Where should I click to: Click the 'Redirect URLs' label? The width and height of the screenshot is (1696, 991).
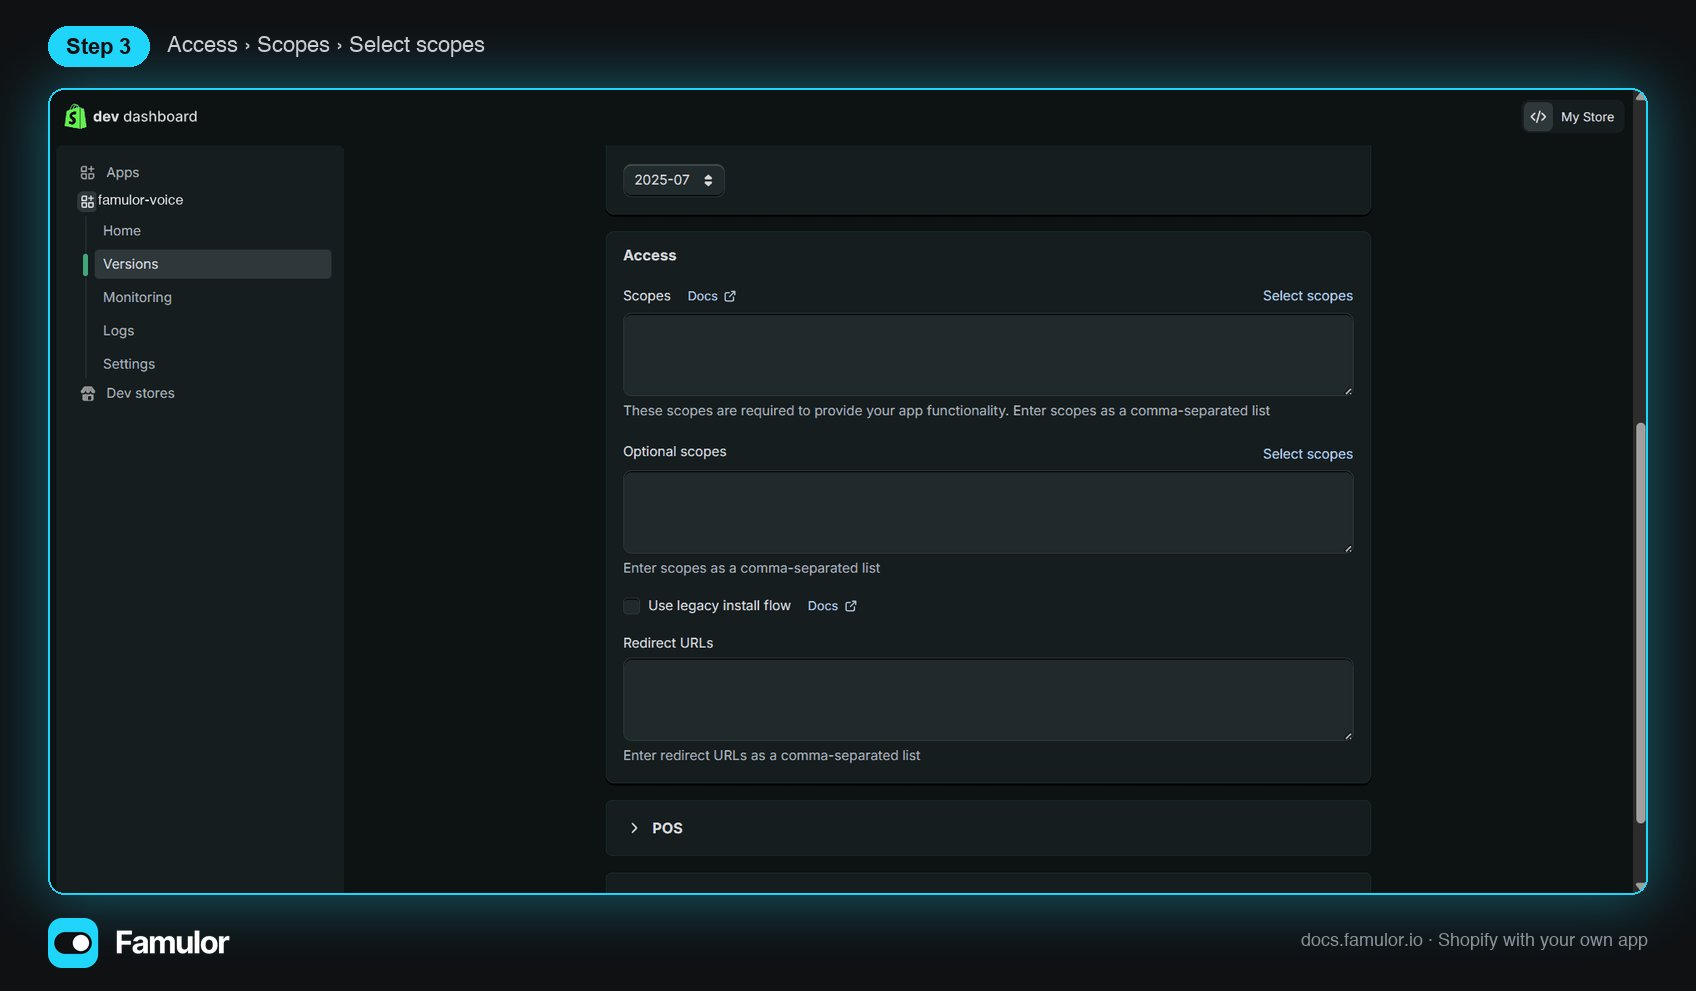tap(668, 643)
